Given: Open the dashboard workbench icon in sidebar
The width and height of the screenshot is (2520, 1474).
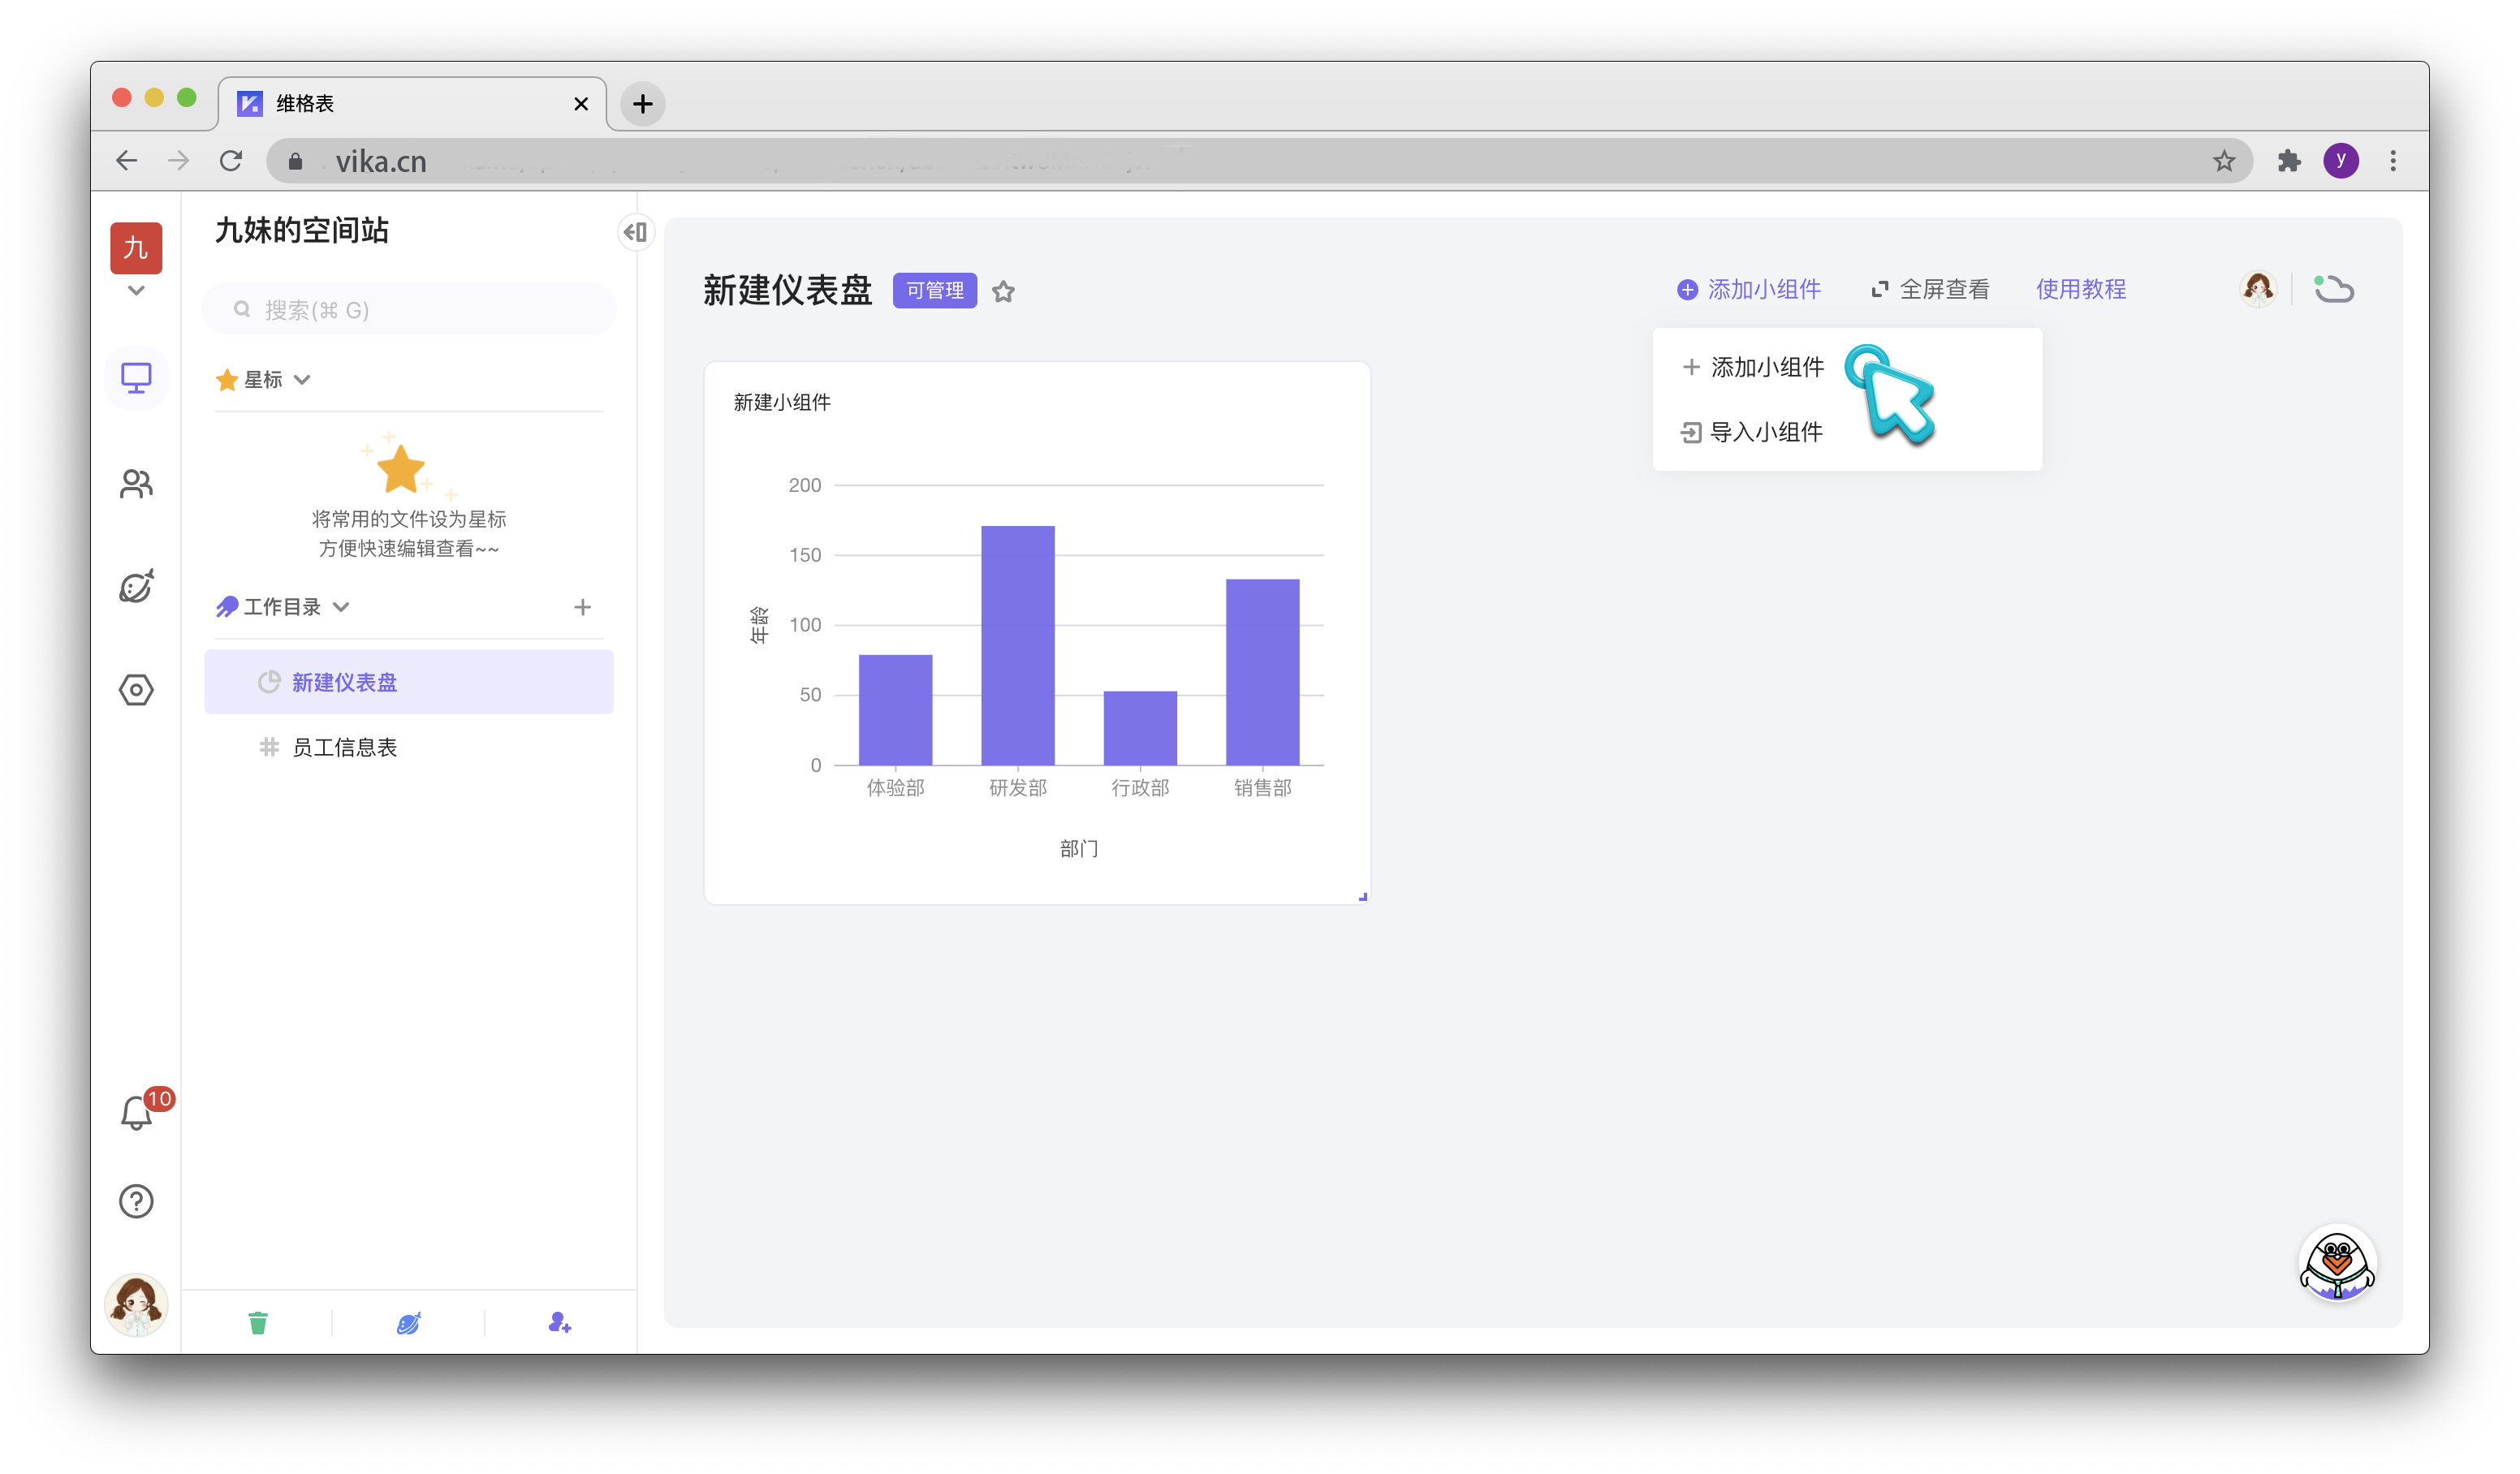Looking at the screenshot, I should (x=136, y=378).
